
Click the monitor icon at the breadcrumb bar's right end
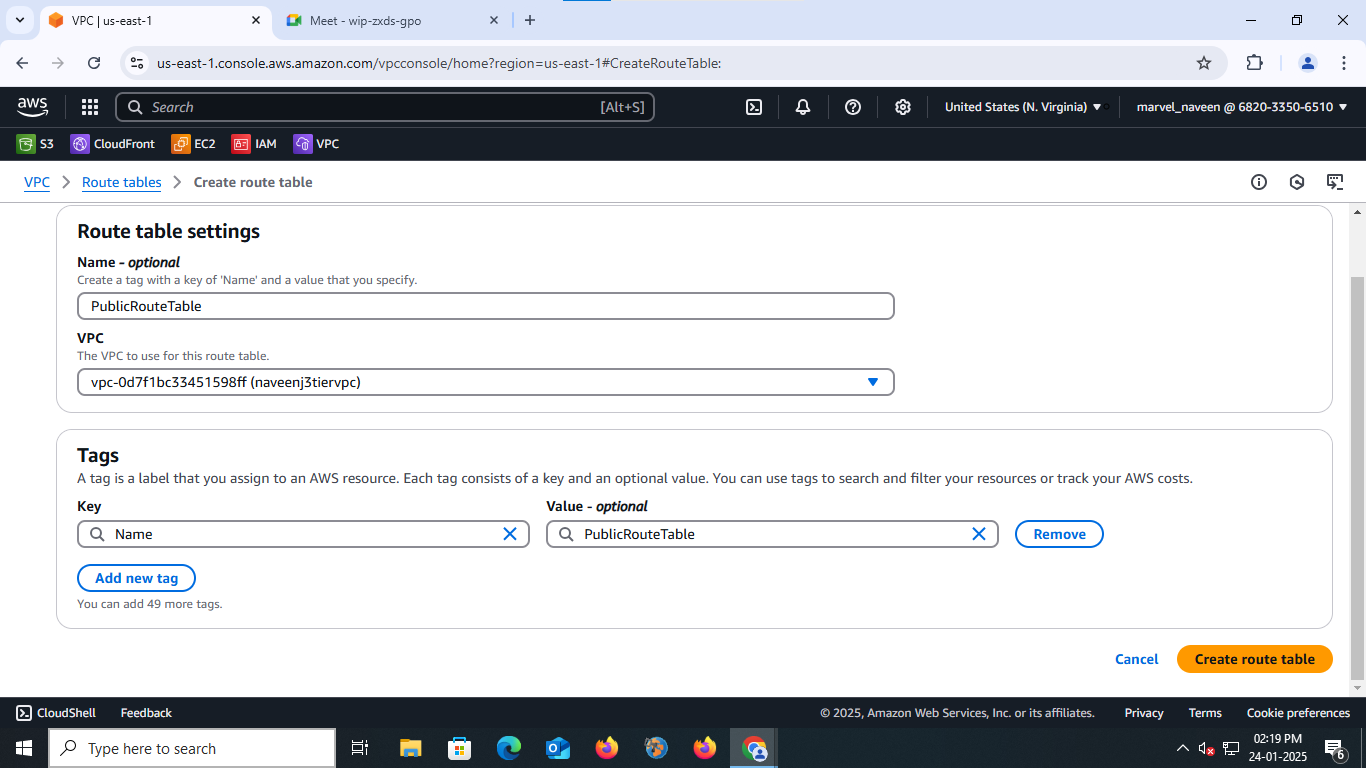click(1335, 182)
